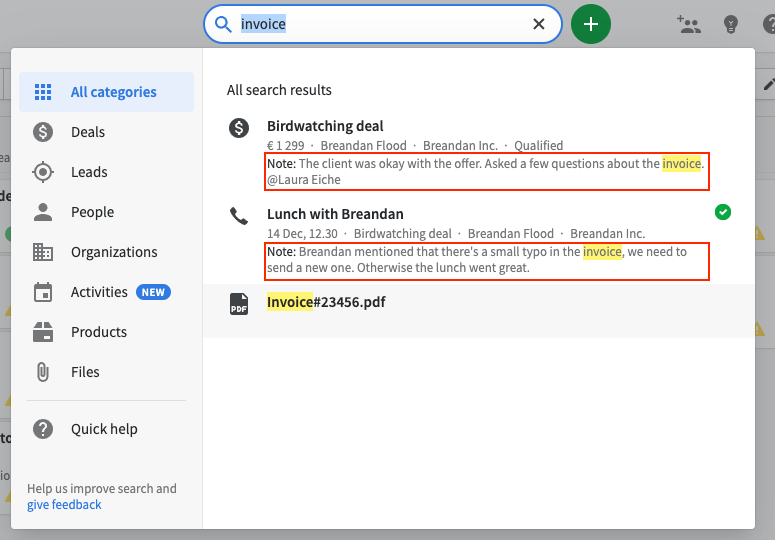Click '14 Dec, 12.30' activity time
775x540 pixels.
click(x=302, y=233)
